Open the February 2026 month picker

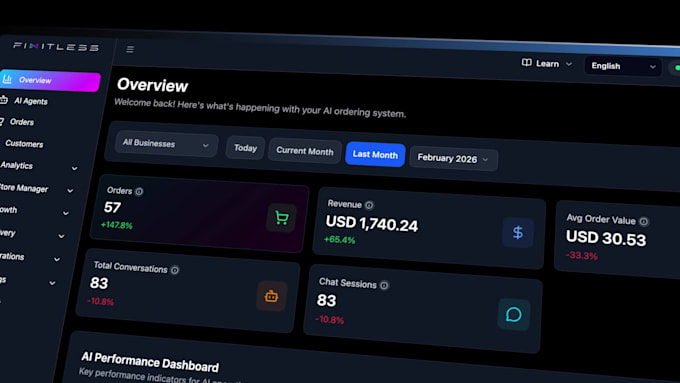click(453, 159)
